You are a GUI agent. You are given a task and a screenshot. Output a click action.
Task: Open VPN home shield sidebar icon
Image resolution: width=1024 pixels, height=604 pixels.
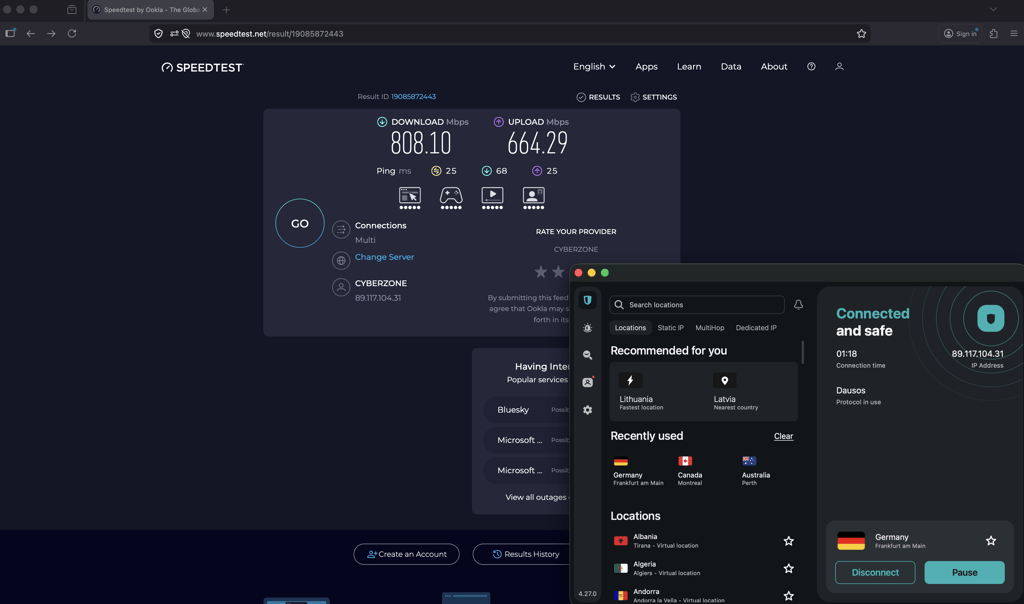click(x=587, y=300)
